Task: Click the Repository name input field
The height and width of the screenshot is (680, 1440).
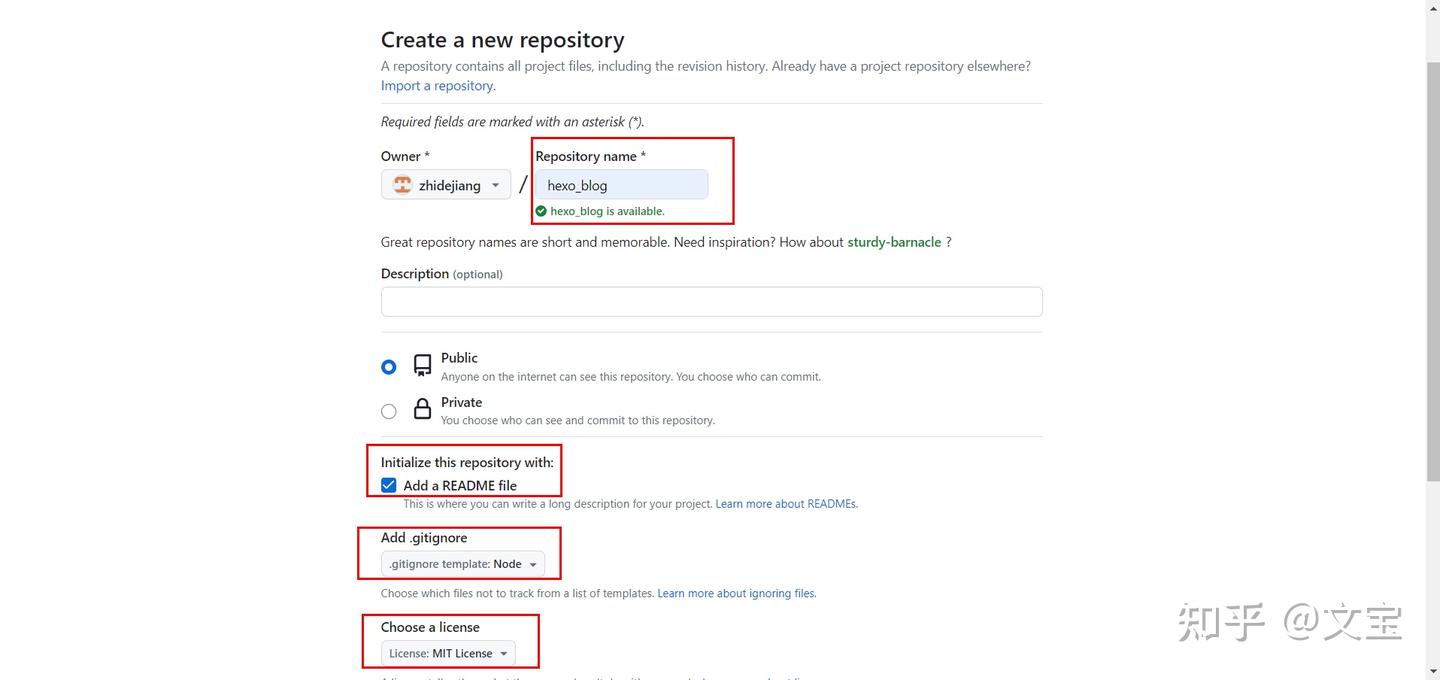Action: [621, 185]
